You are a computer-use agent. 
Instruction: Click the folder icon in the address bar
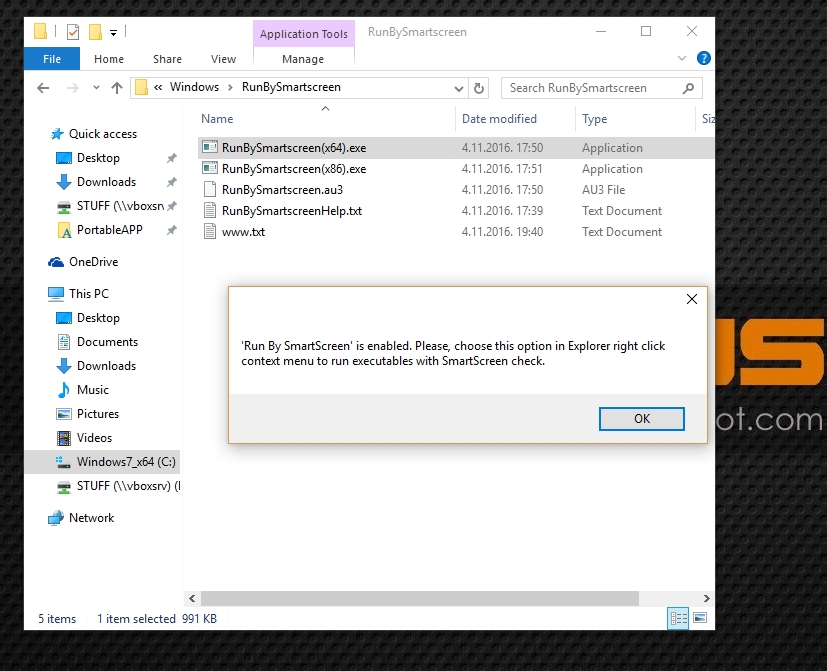[x=141, y=88]
